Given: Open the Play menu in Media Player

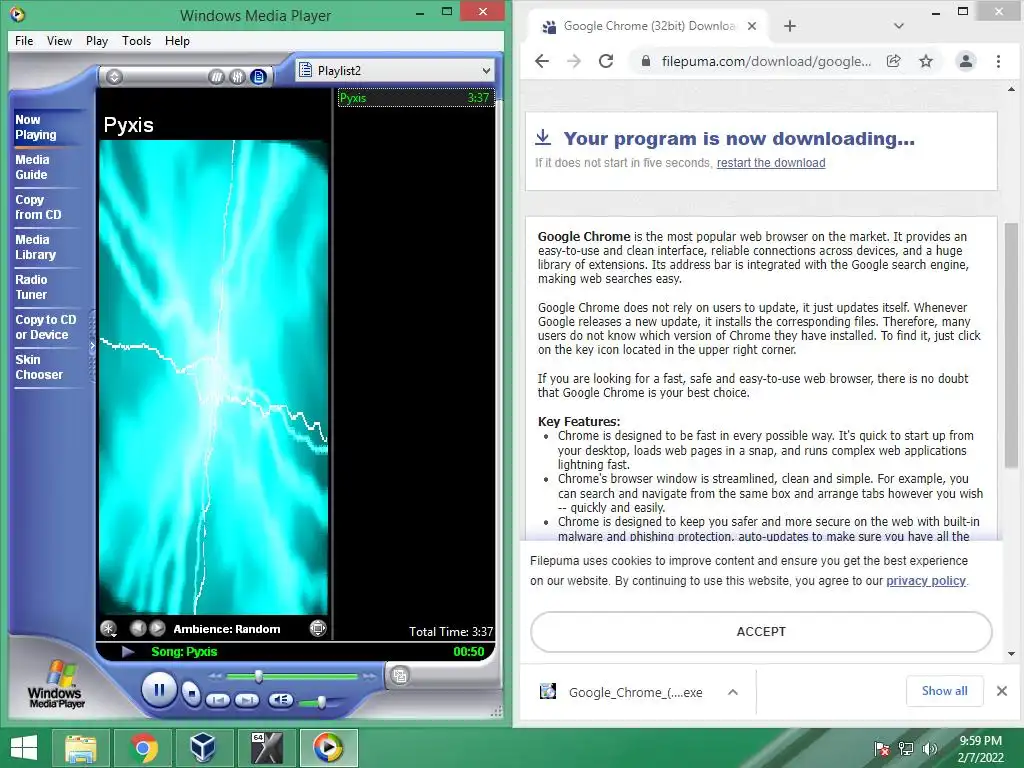Looking at the screenshot, I should coord(97,40).
